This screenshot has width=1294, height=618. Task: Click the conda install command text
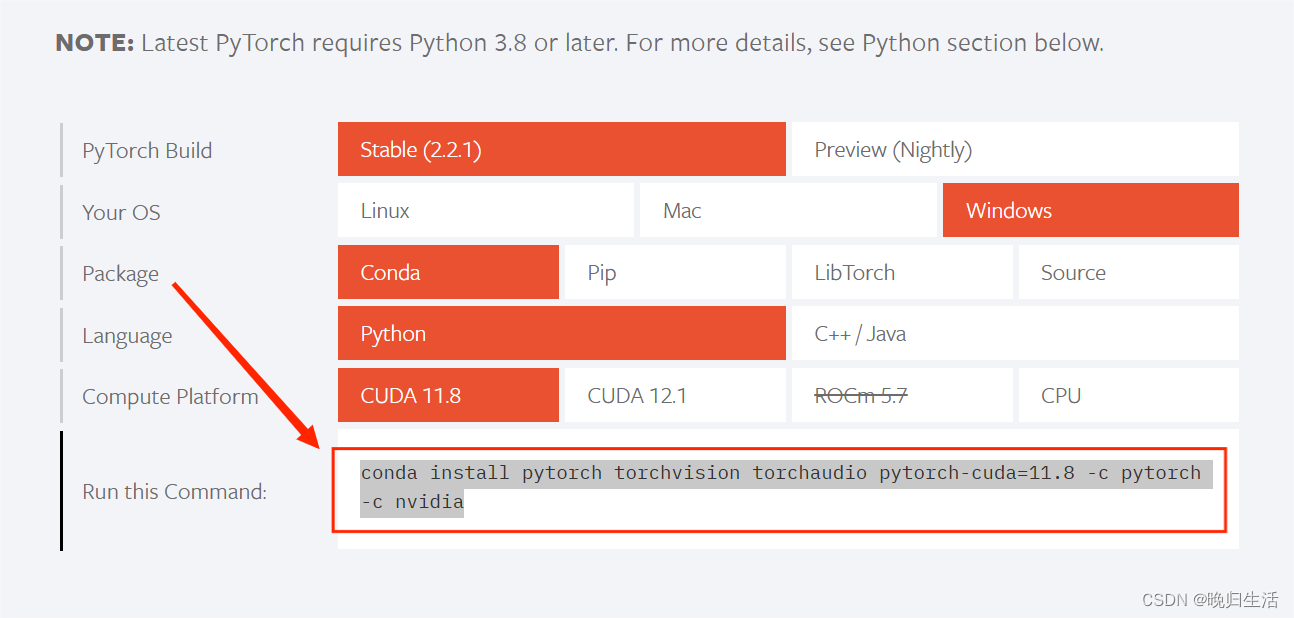tap(786, 487)
